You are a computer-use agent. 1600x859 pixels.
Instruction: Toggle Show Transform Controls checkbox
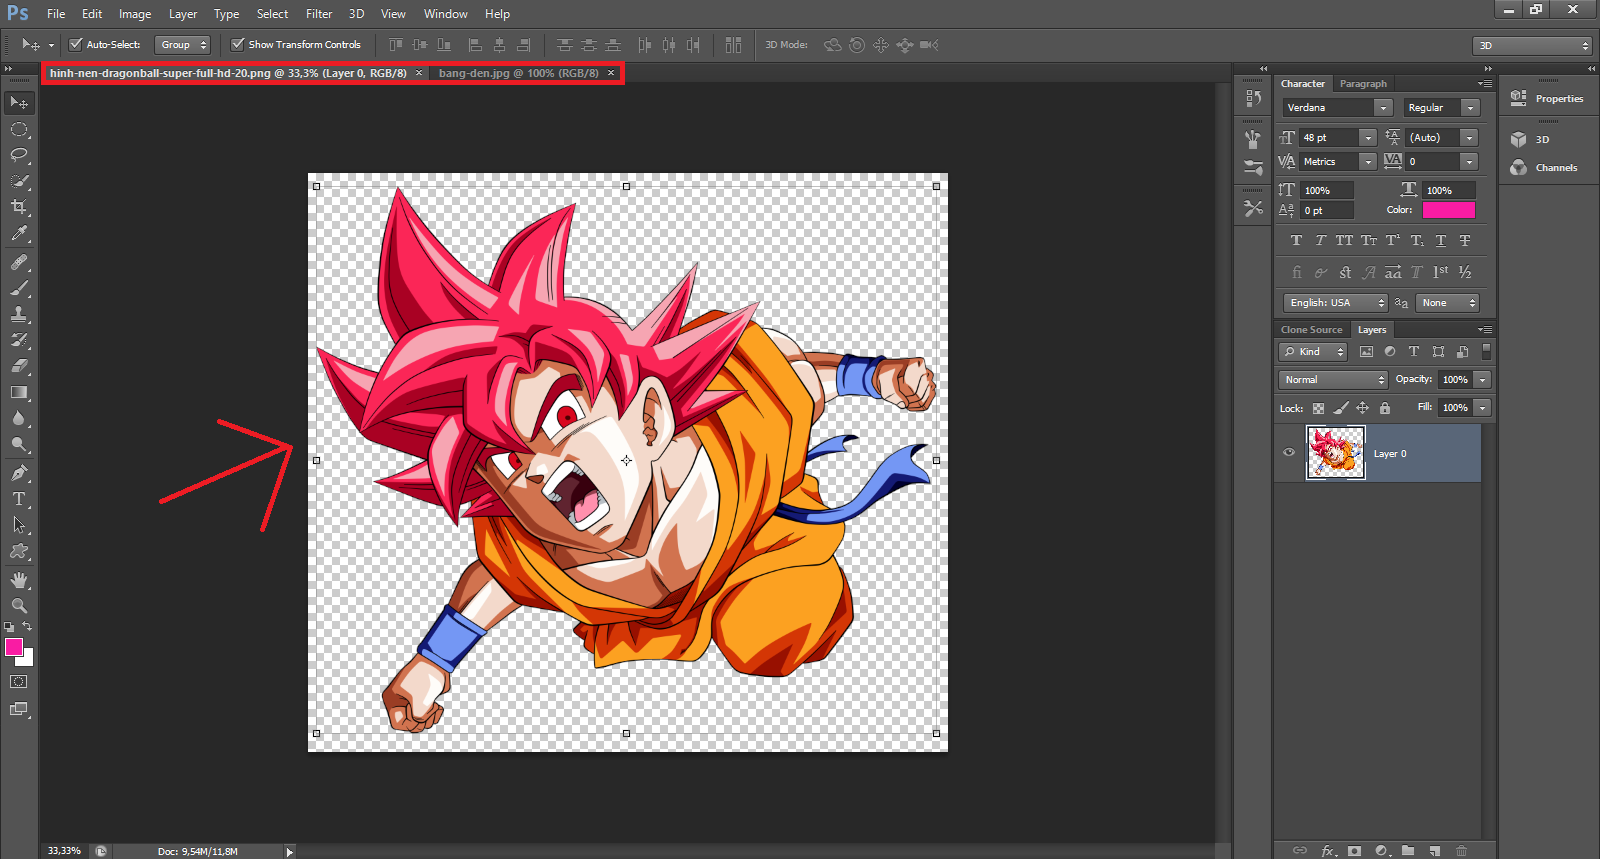click(237, 44)
